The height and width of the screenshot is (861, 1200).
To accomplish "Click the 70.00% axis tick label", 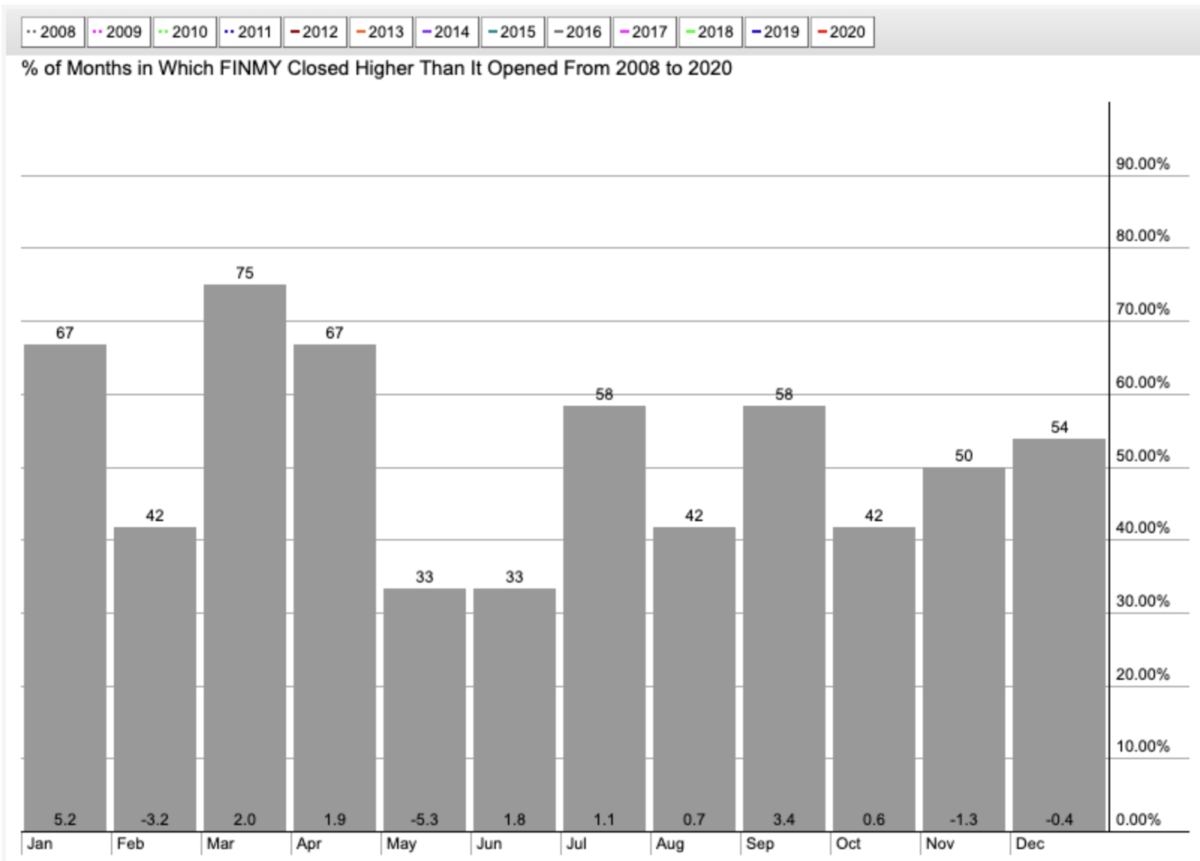I will pos(1141,310).
